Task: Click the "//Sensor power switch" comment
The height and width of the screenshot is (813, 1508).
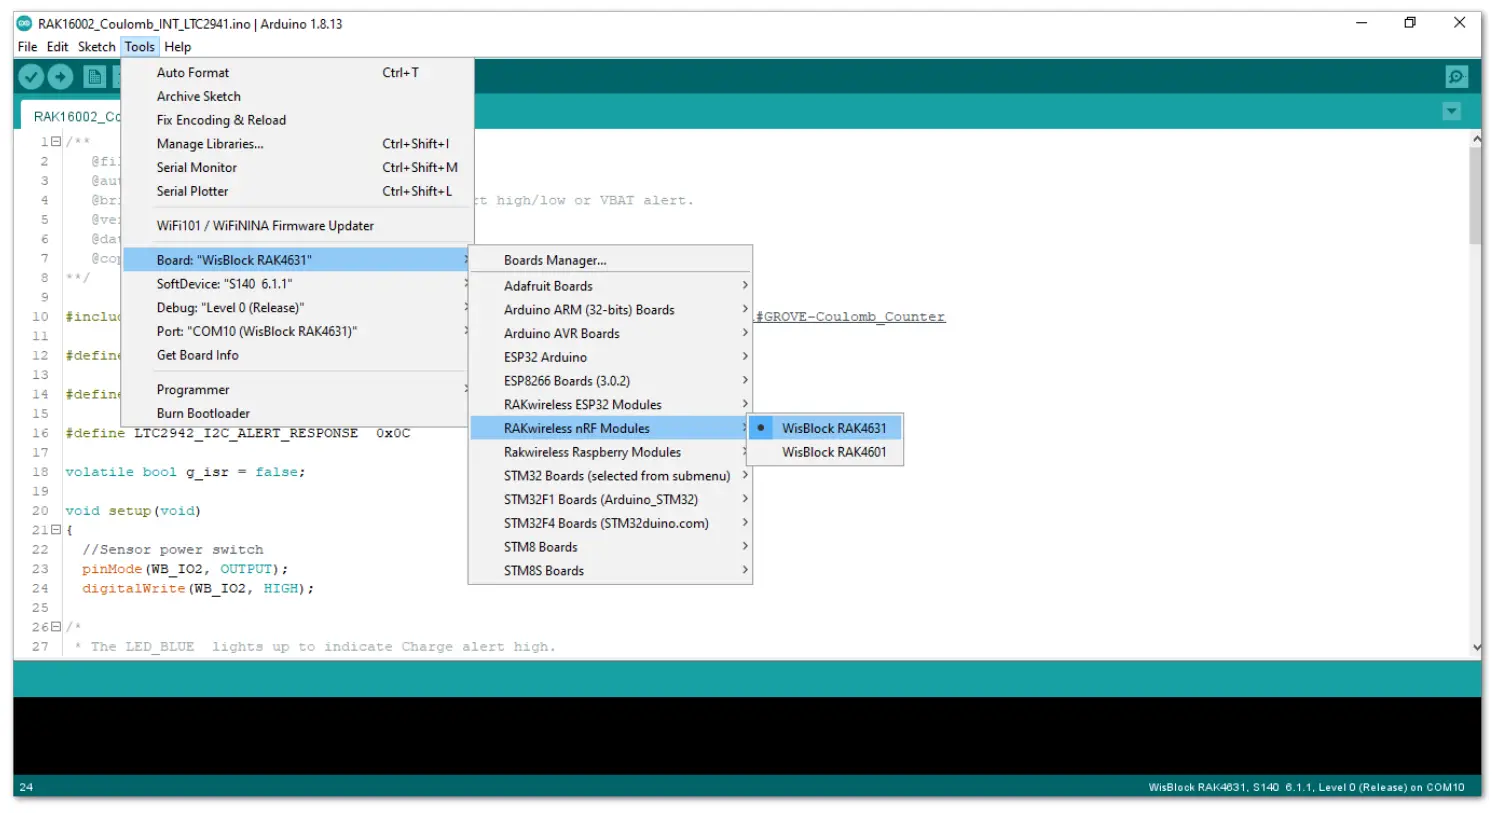Action: (173, 550)
